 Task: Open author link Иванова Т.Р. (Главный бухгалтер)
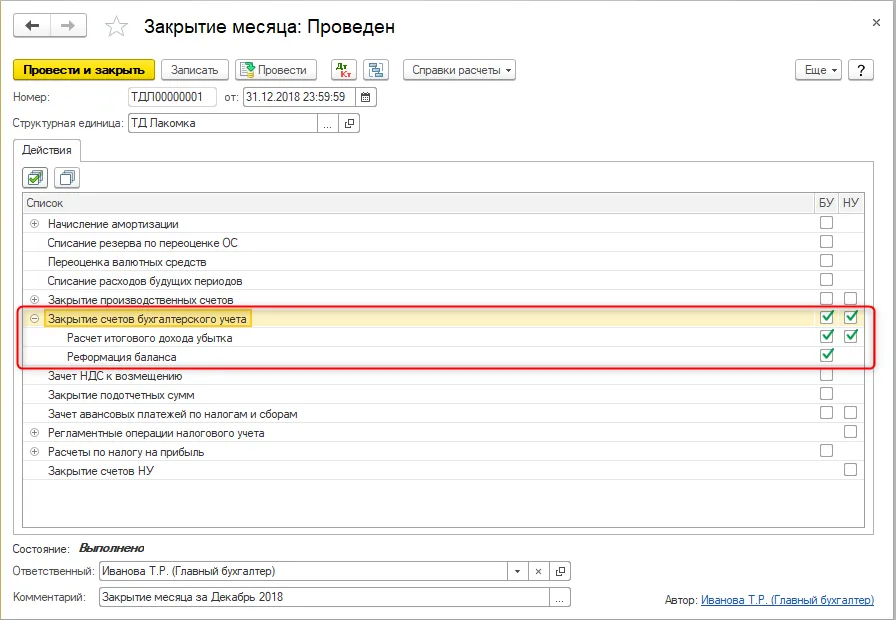[x=787, y=600]
